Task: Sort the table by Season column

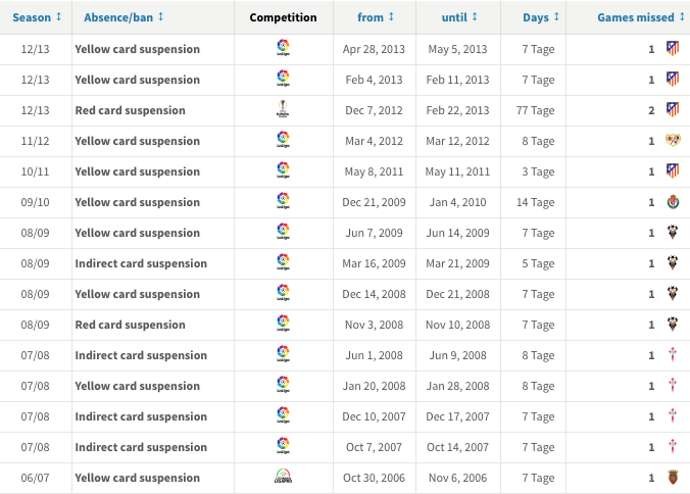Action: tap(37, 17)
